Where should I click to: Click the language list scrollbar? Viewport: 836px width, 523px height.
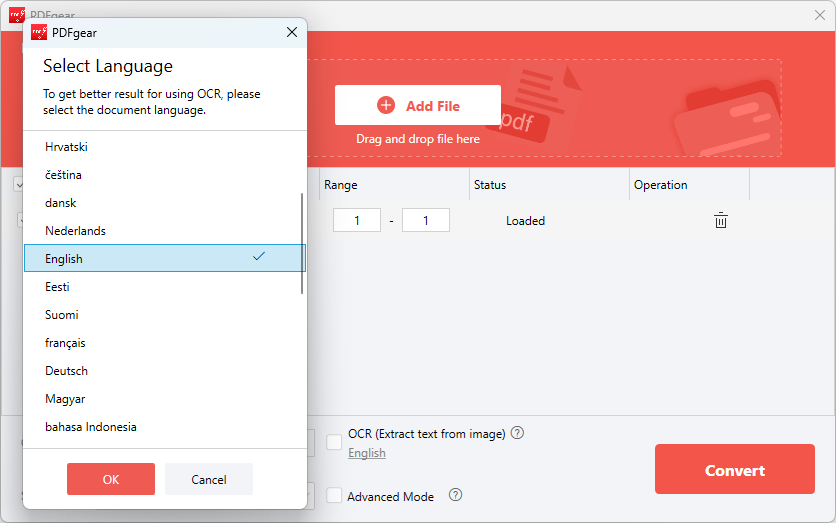tap(302, 243)
